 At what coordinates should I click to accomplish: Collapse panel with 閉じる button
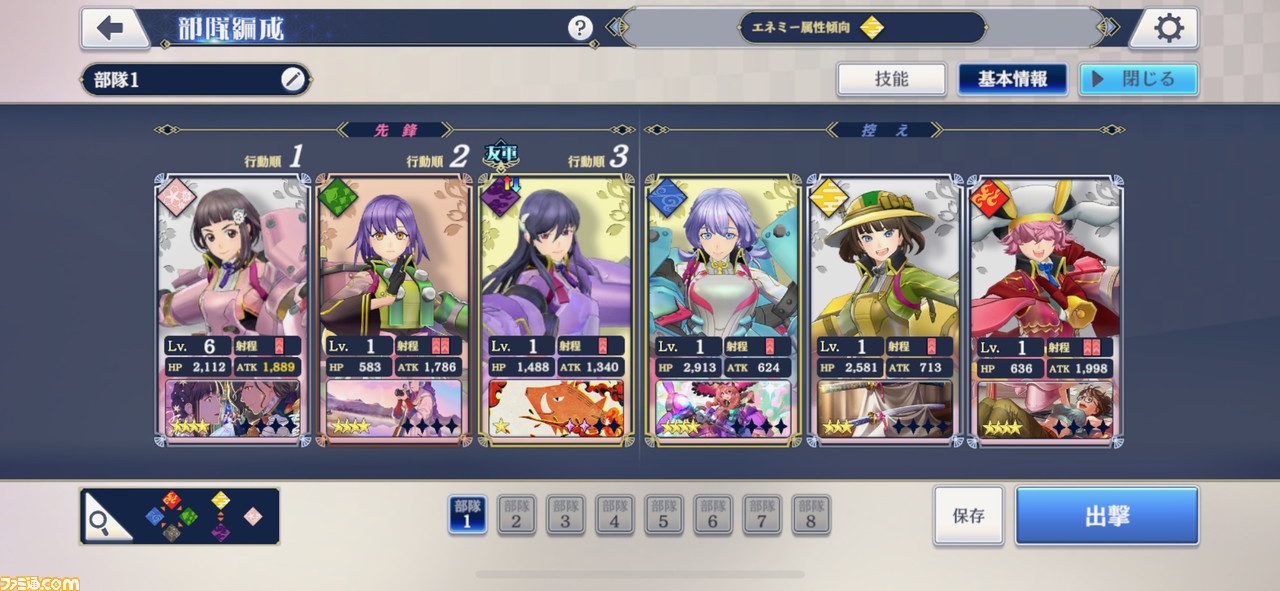point(1138,79)
